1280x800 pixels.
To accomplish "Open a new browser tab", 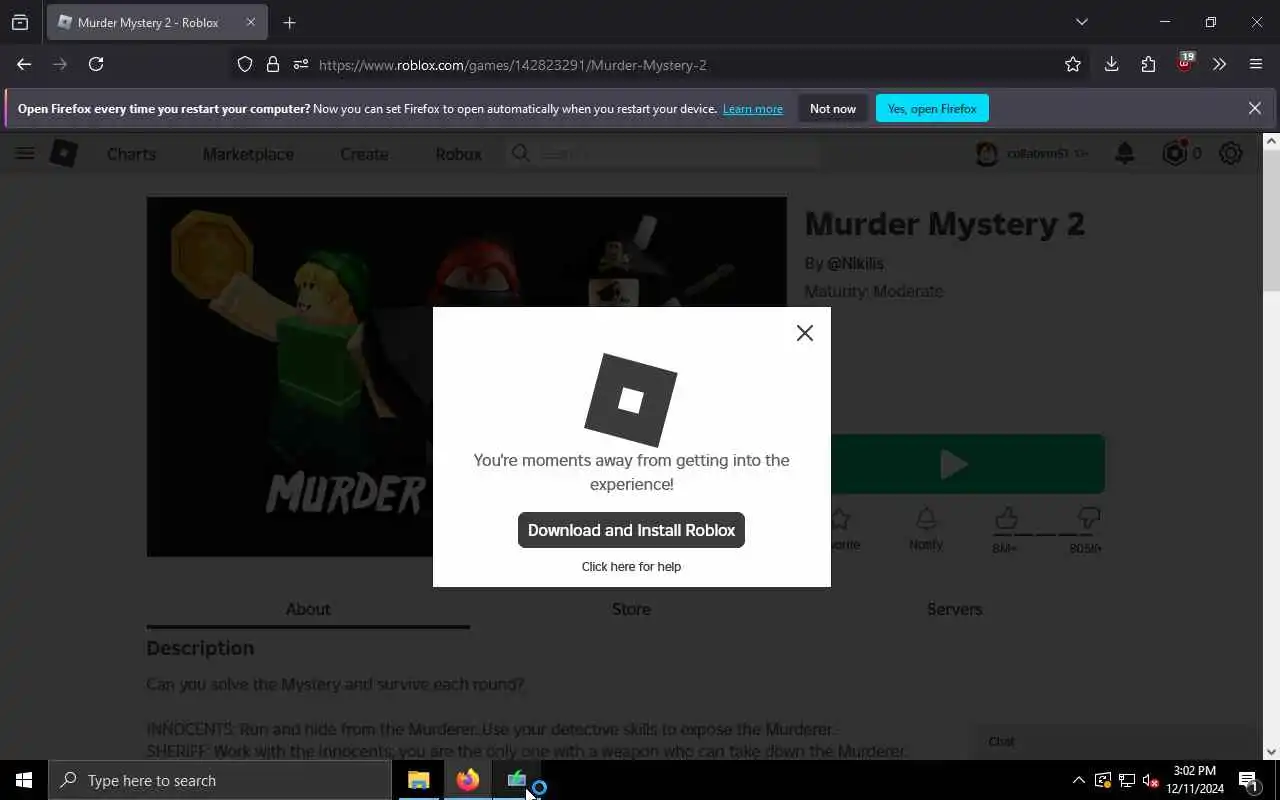I will click(289, 22).
